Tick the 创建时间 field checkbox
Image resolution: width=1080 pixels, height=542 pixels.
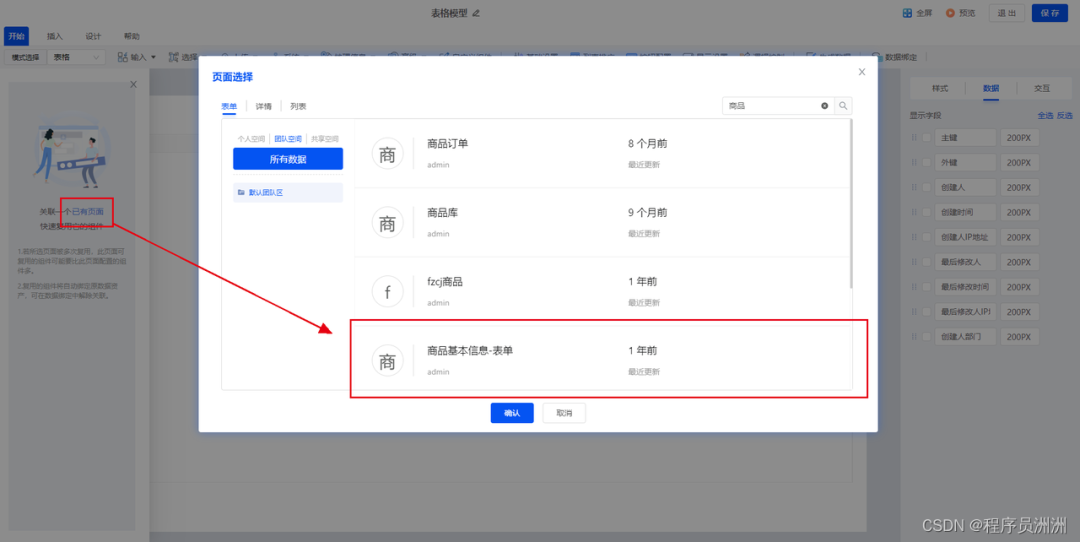coord(926,212)
